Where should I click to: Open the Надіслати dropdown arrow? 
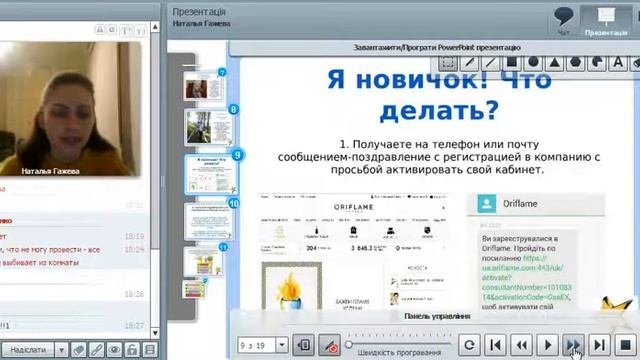61,350
